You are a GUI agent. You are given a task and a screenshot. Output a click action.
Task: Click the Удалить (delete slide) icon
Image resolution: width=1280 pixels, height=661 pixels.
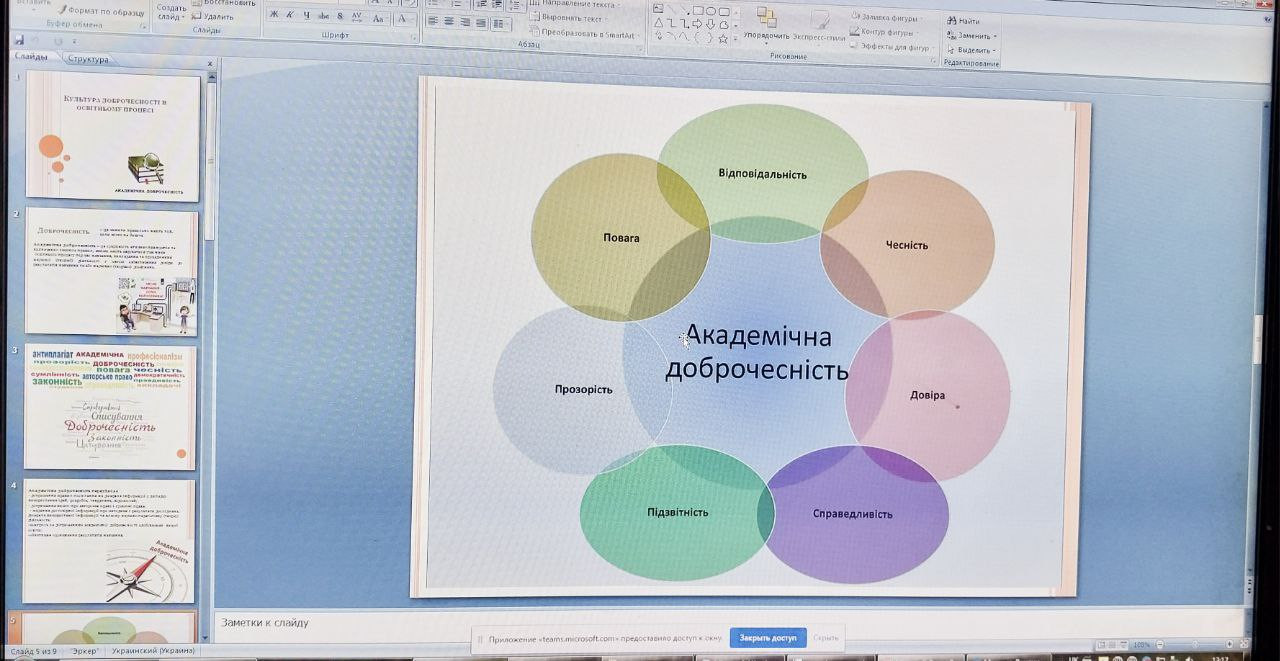(x=196, y=16)
